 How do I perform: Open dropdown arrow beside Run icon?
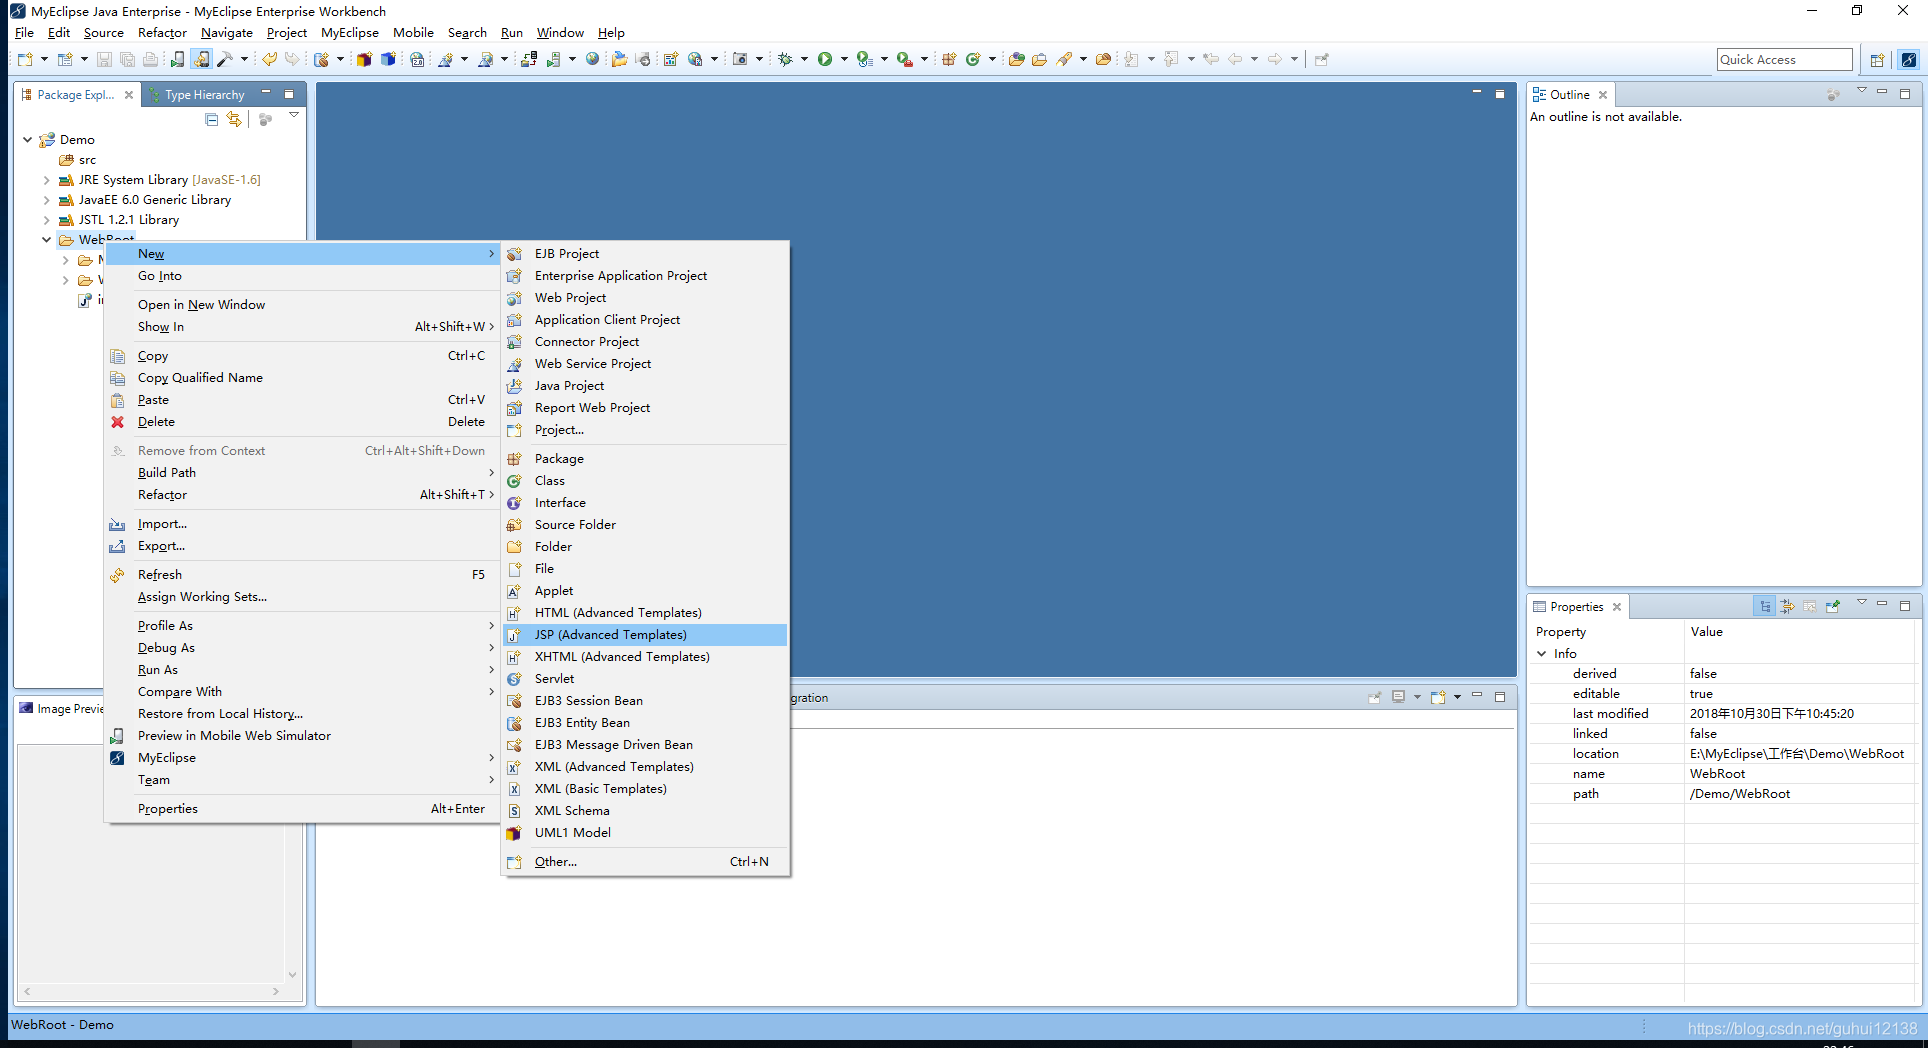click(x=845, y=60)
